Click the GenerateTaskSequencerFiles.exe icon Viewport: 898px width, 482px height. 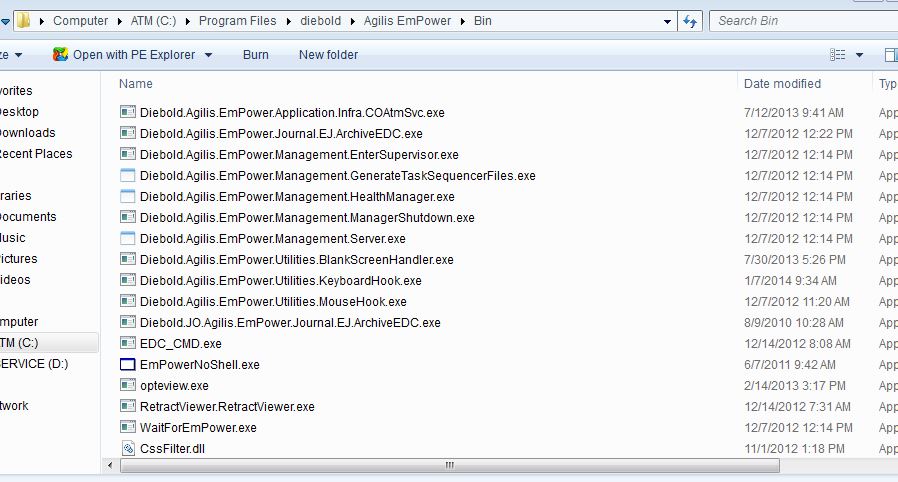[128, 175]
